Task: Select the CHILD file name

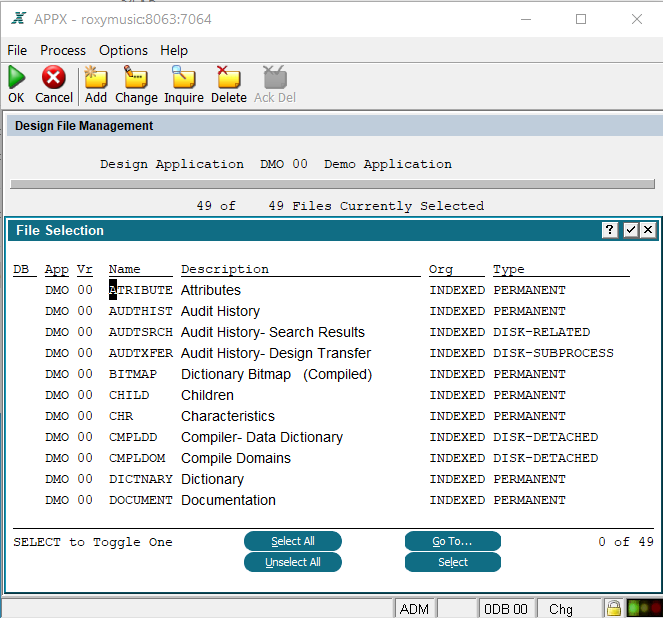Action: tap(129, 395)
